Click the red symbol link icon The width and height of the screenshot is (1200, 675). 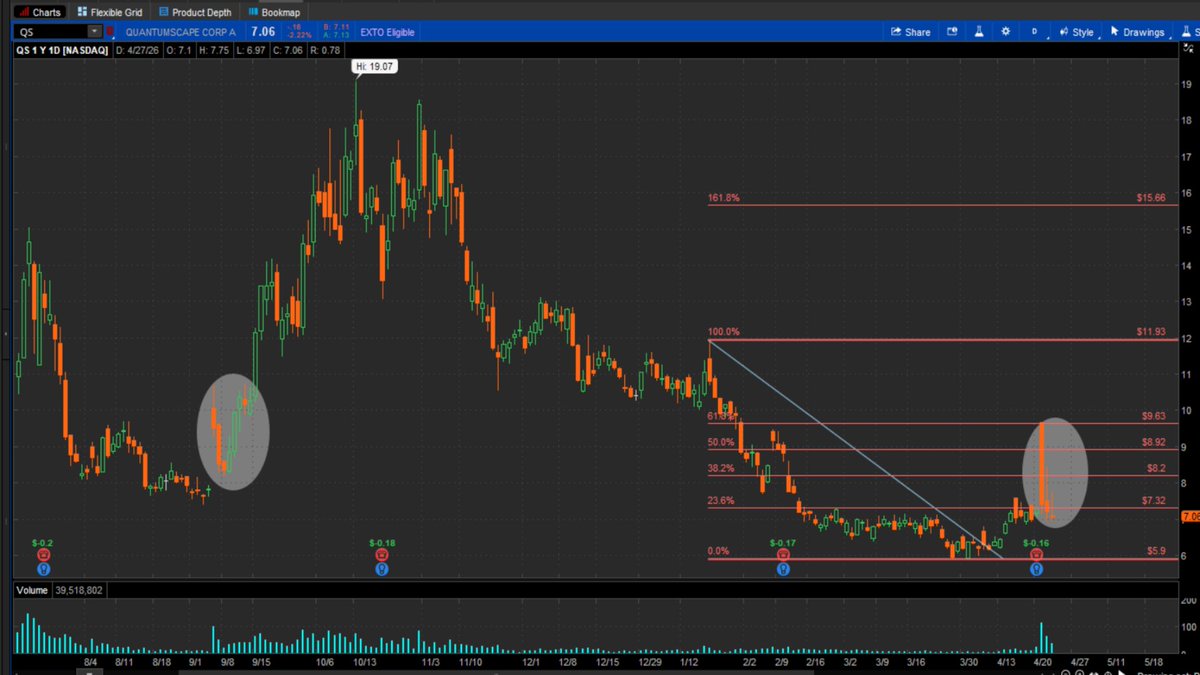click(111, 32)
